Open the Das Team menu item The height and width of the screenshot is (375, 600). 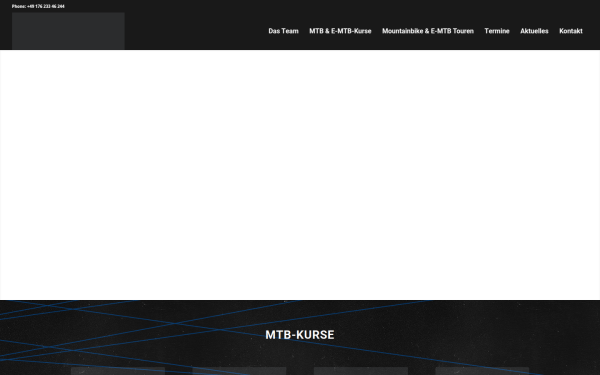283,31
